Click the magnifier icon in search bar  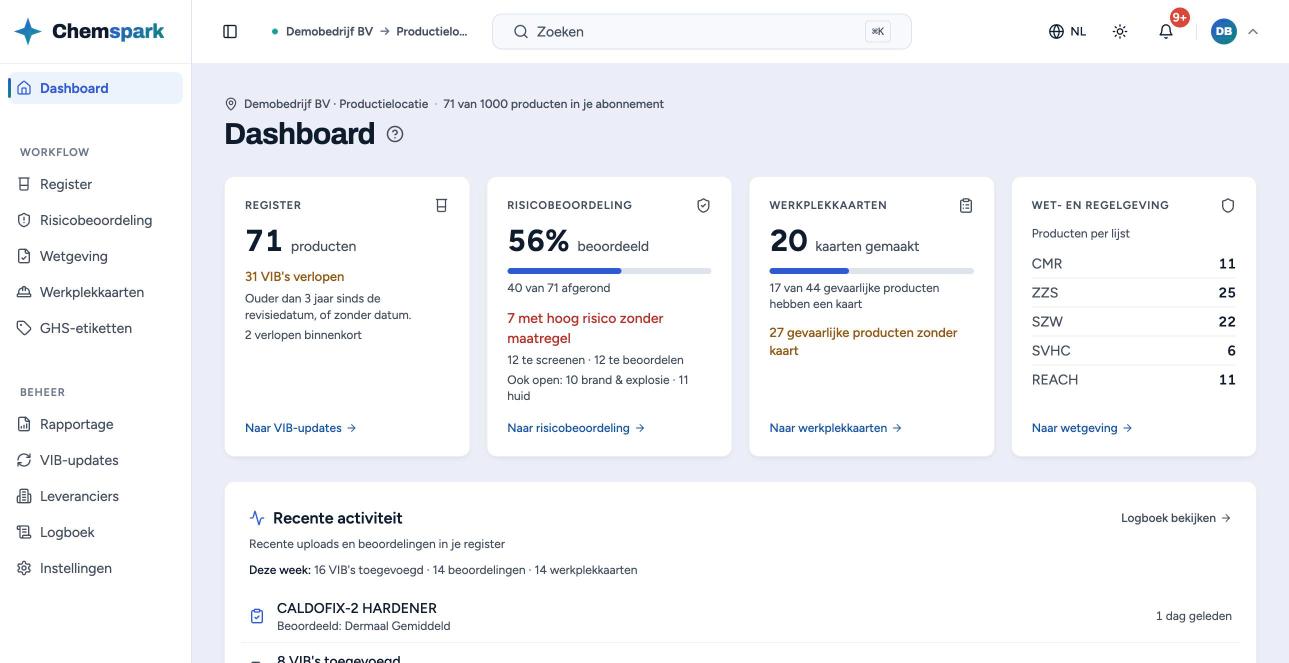(521, 32)
